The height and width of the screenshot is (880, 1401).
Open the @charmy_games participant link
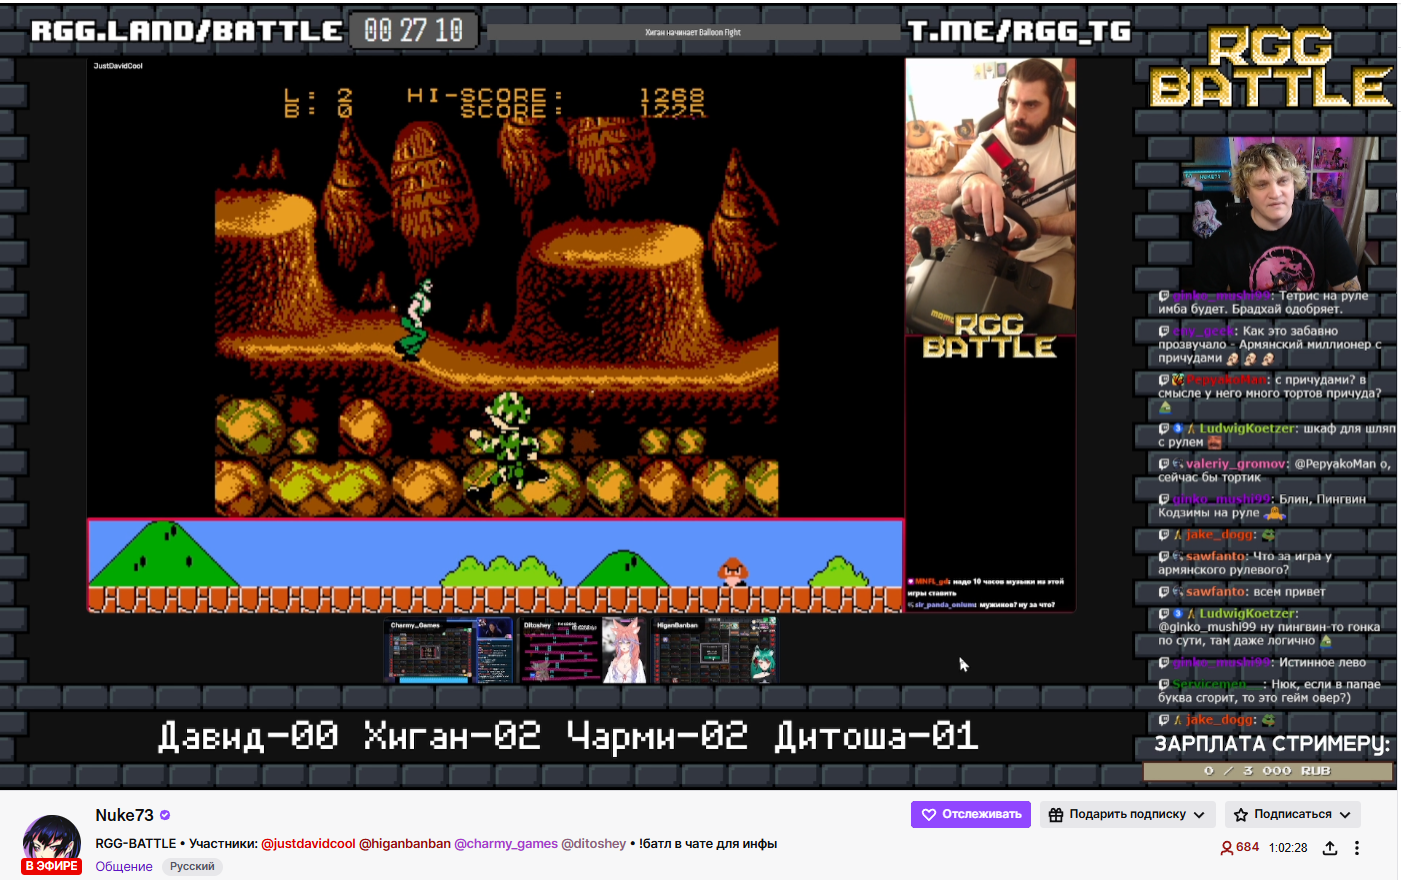tap(506, 843)
